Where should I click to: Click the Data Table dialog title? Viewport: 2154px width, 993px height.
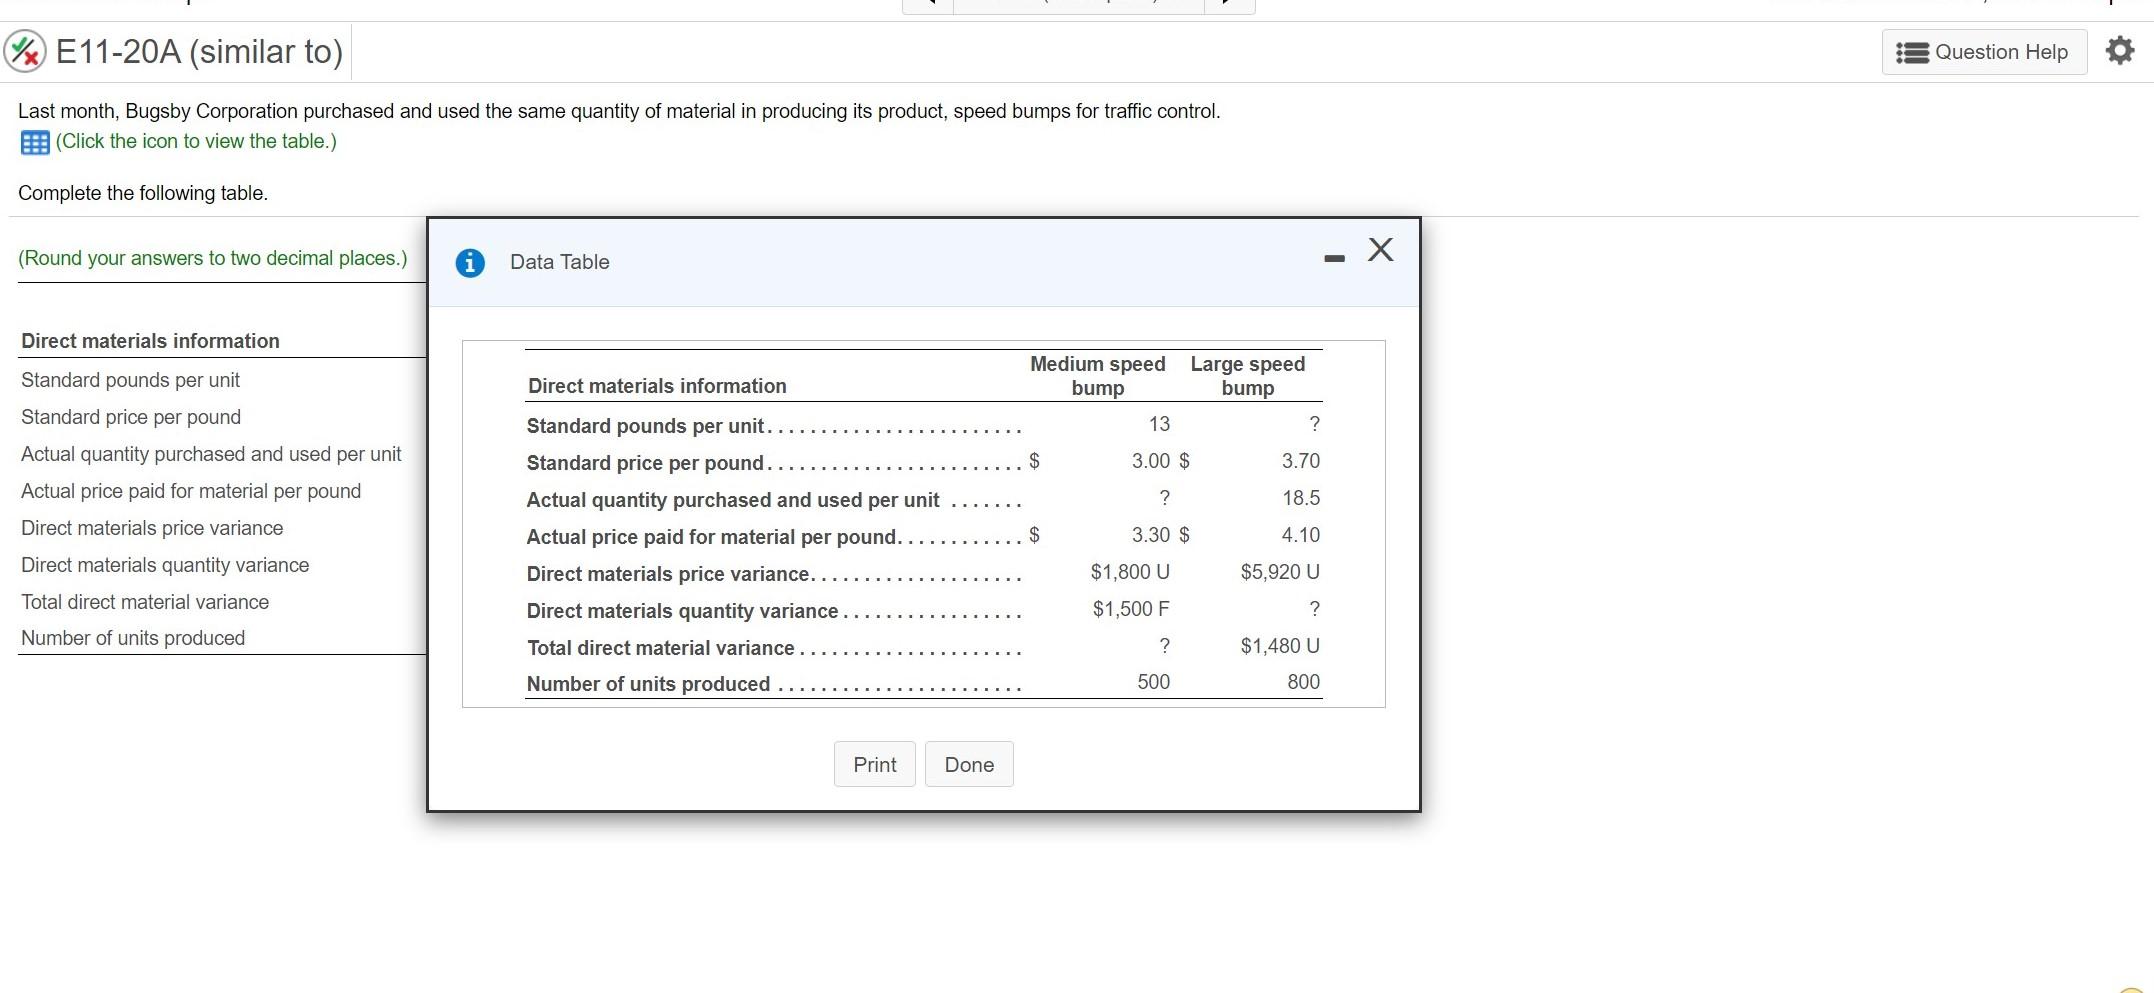559,262
